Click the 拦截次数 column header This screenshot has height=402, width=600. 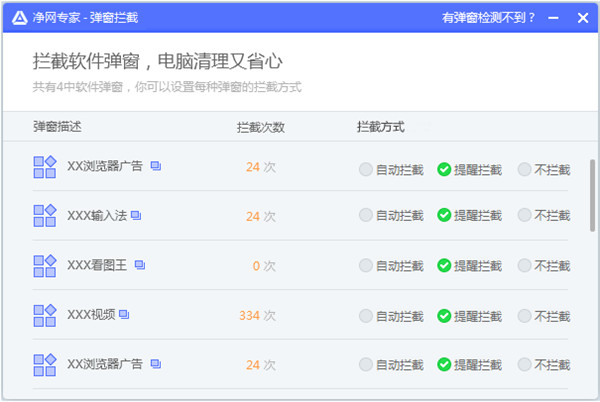pyautogui.click(x=260, y=127)
